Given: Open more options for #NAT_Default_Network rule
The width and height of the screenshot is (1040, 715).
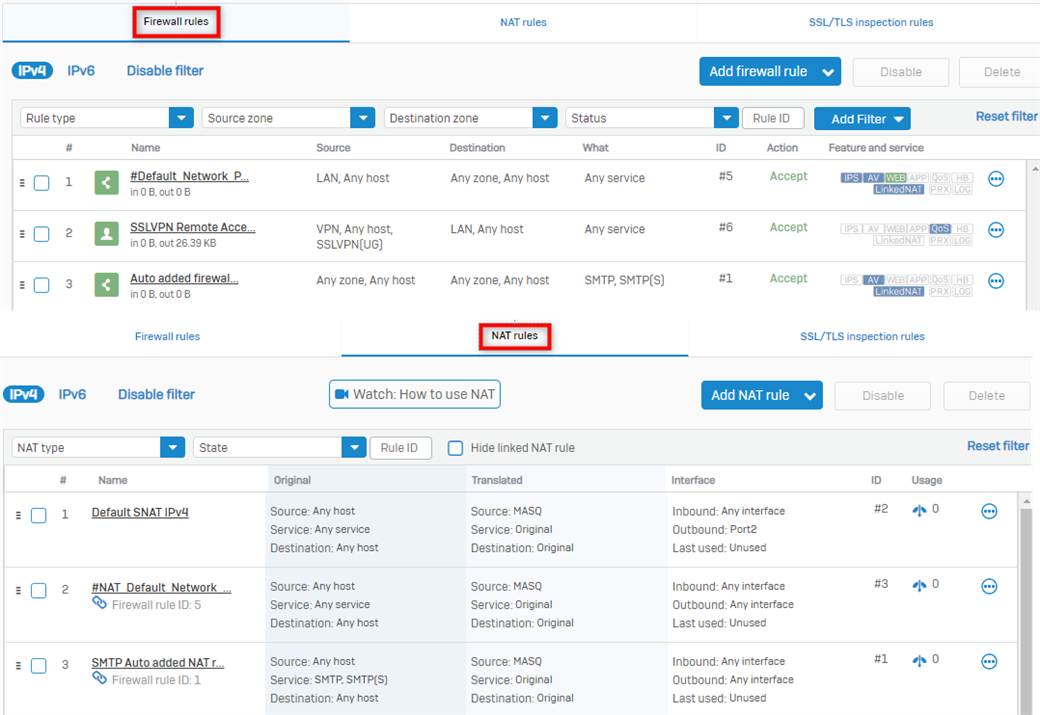Looking at the screenshot, I should point(989,586).
